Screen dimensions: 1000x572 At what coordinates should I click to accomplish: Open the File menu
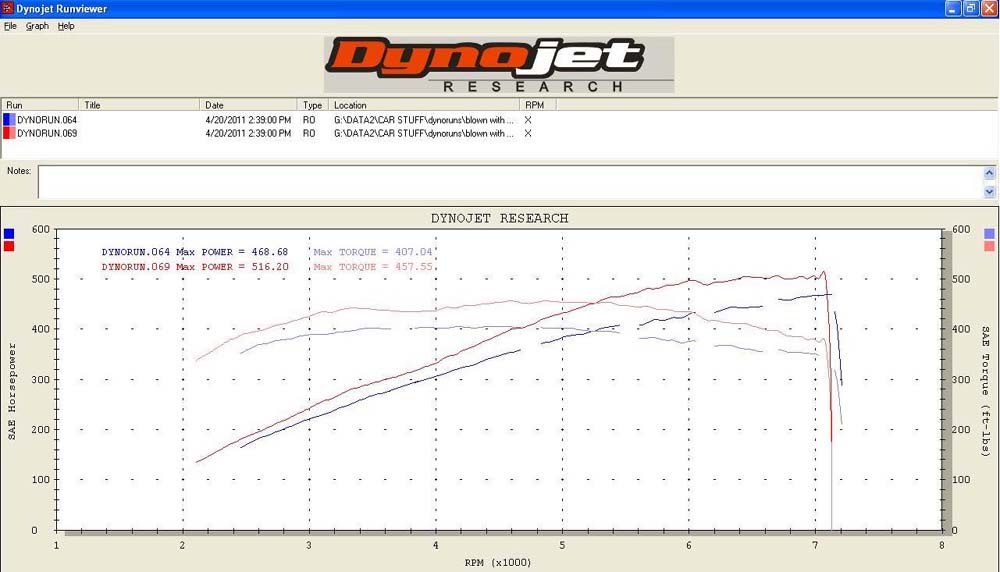[x=10, y=26]
